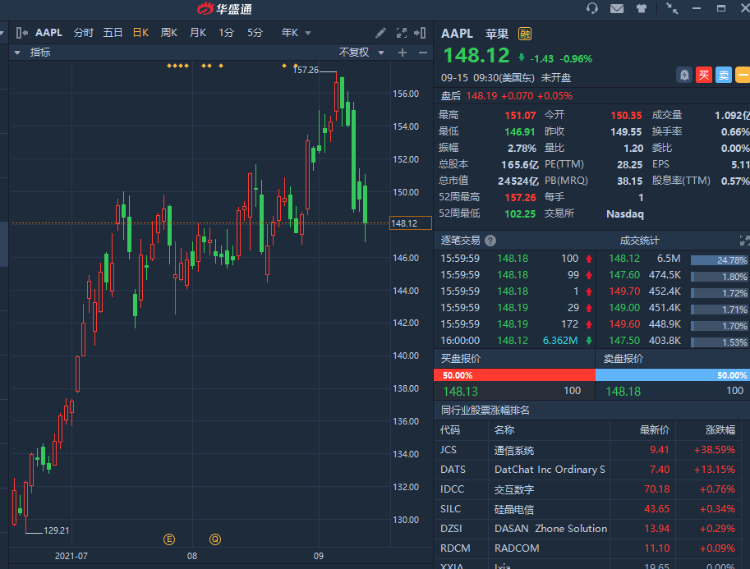Select the 月K chart tab
The image size is (750, 569).
198,33
